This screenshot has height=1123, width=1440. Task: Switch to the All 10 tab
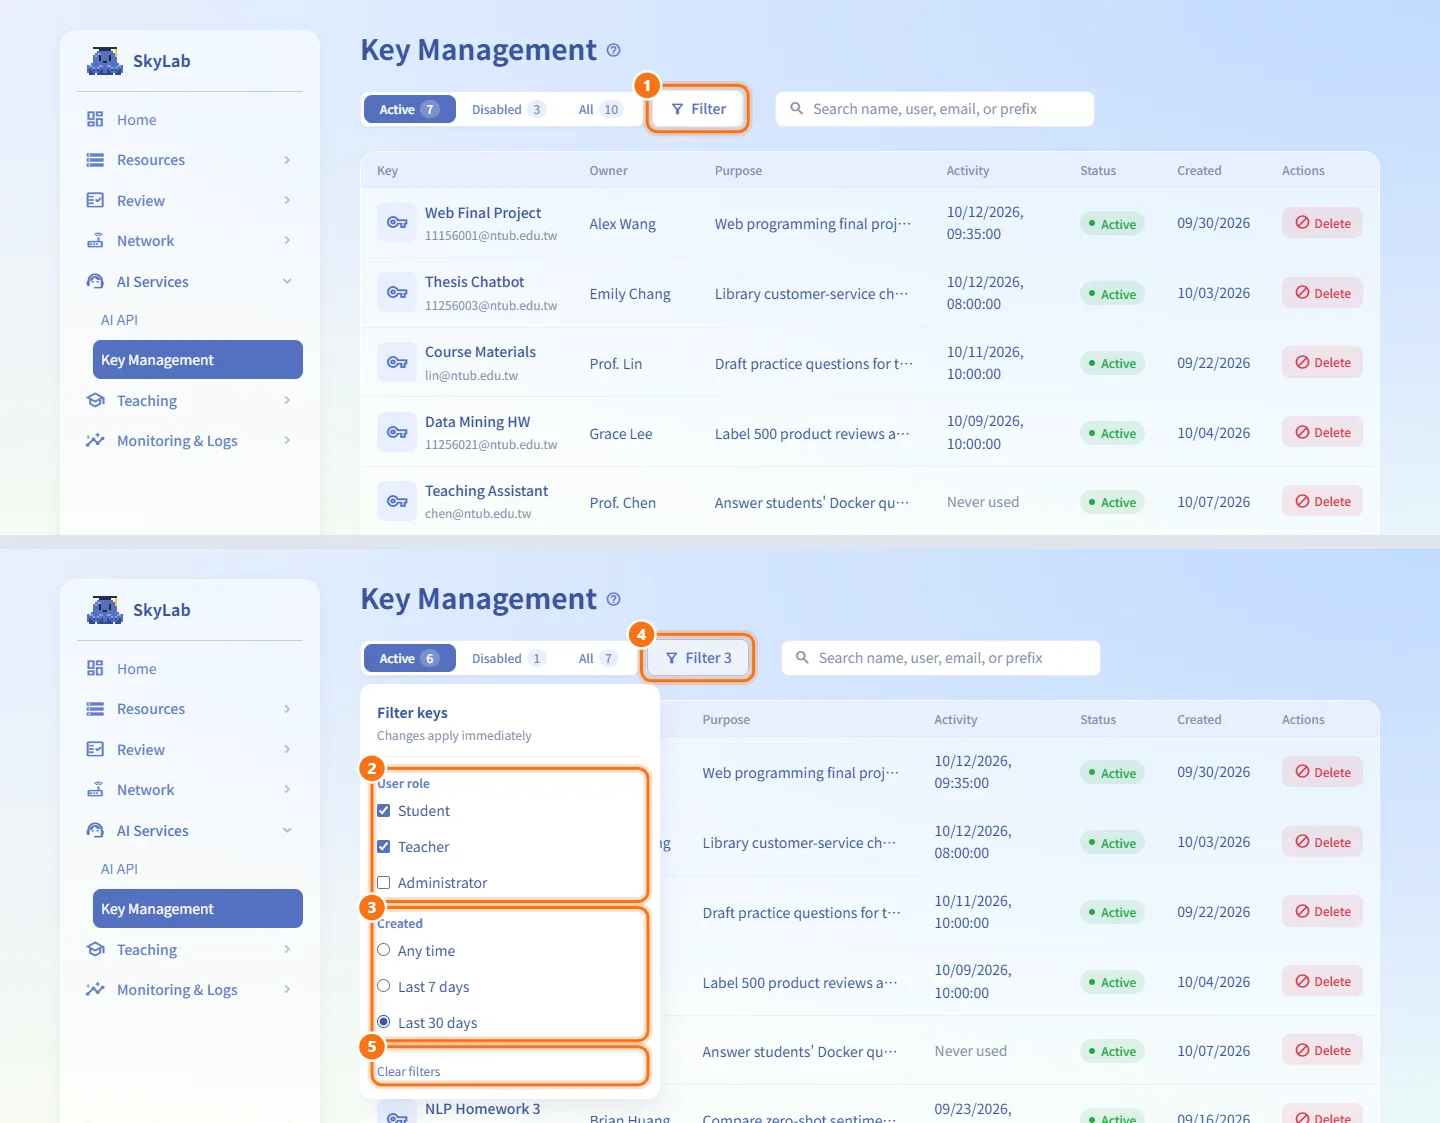point(600,109)
